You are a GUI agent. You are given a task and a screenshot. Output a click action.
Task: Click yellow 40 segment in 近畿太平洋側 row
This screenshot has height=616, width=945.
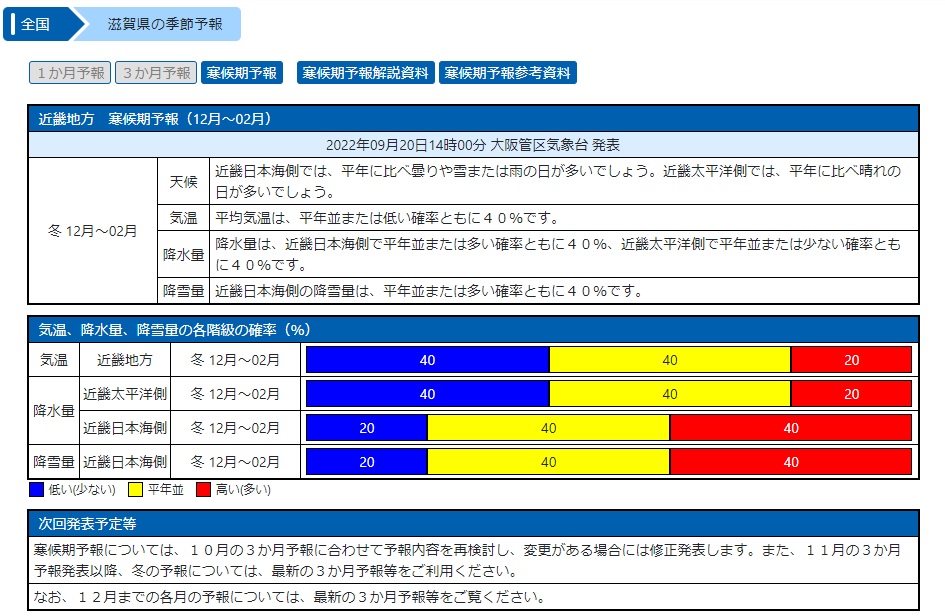pyautogui.click(x=670, y=394)
